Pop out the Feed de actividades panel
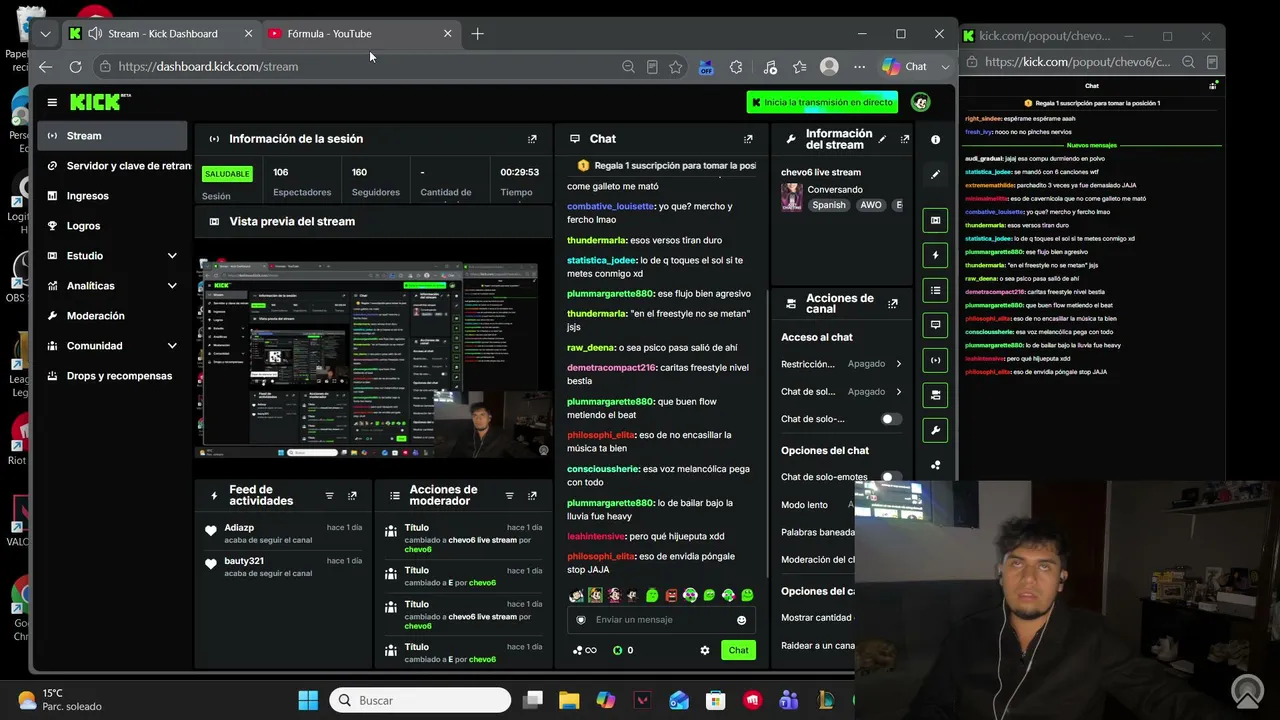Viewport: 1280px width, 720px height. (352, 496)
